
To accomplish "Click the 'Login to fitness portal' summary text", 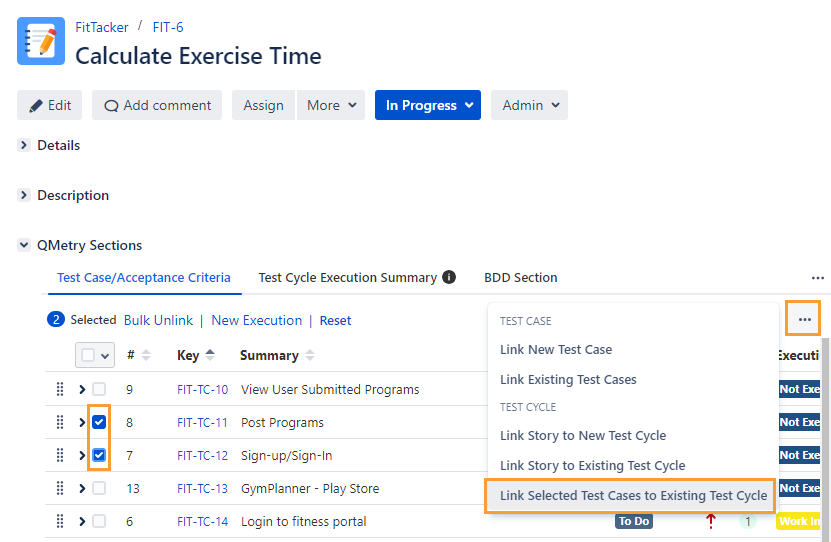I will click(304, 521).
